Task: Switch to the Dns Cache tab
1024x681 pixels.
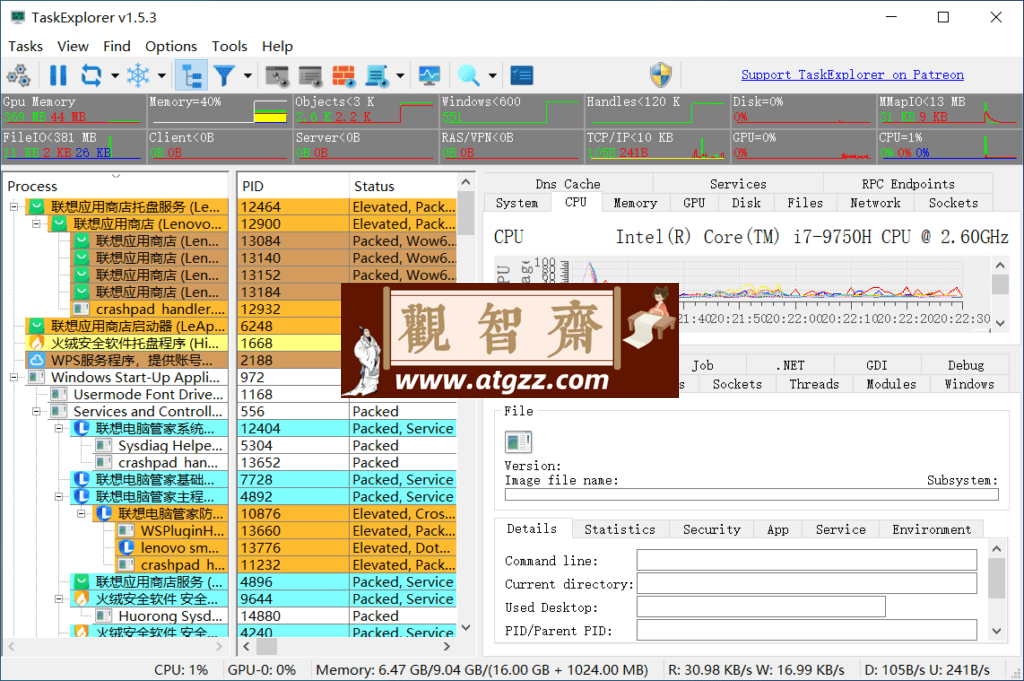Action: click(568, 184)
